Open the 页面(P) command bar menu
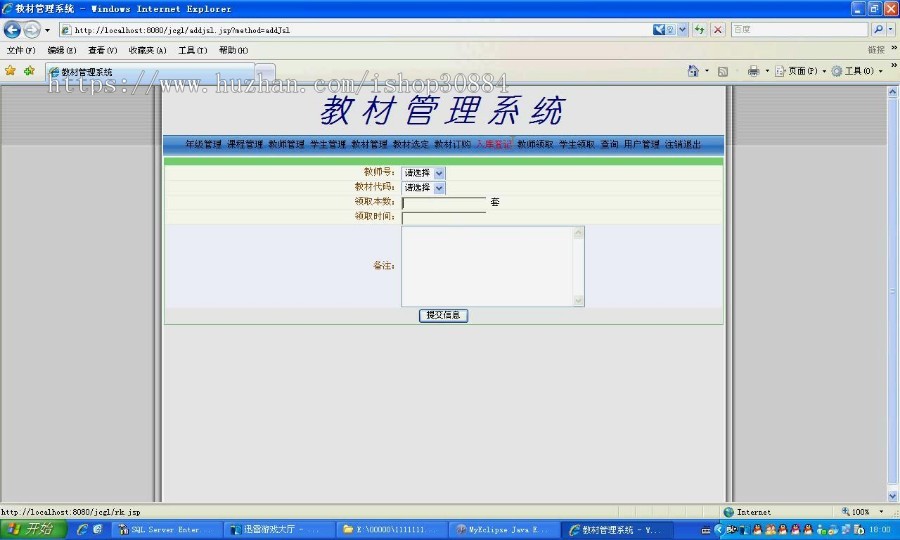 tap(800, 71)
